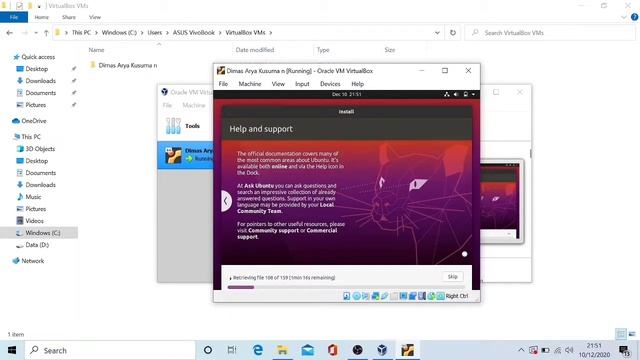The height and width of the screenshot is (360, 640).
Task: Click the Ubuntu network icon in top bar
Action: [x=447, y=94]
